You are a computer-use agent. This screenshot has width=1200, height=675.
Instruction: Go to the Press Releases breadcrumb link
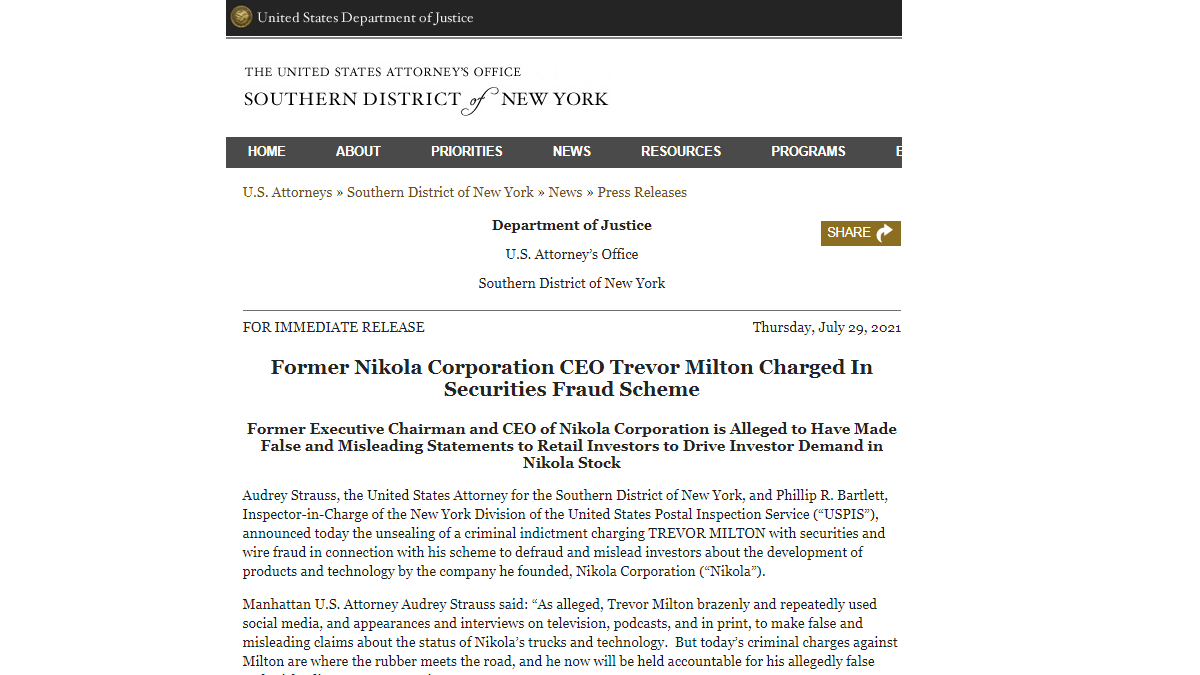(642, 192)
